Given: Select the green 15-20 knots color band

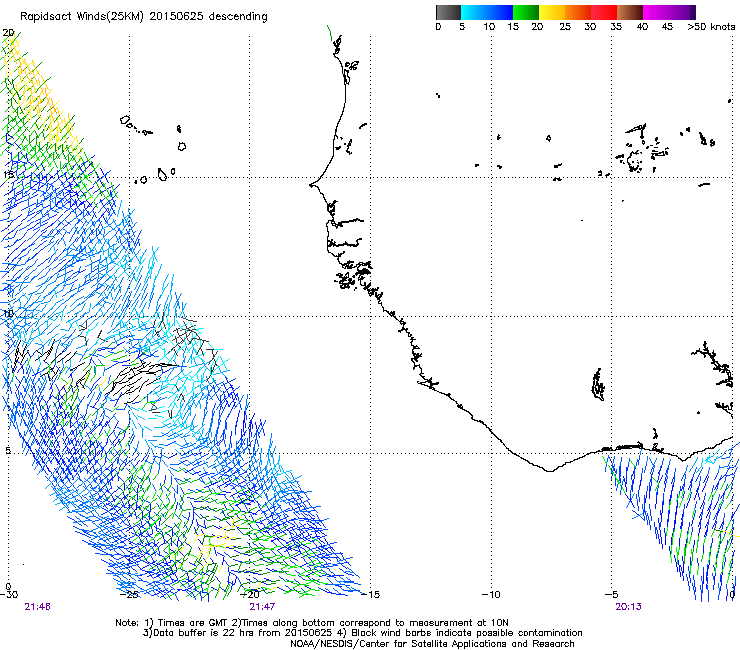Looking at the screenshot, I should (x=526, y=12).
